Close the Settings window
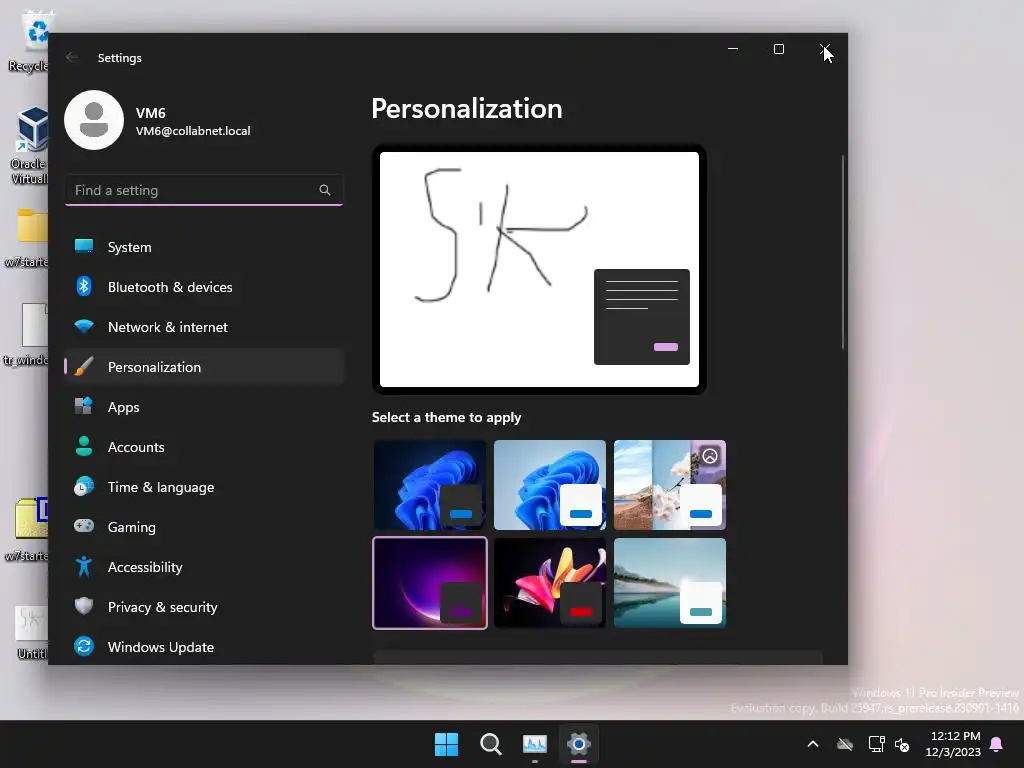This screenshot has height=768, width=1024. tap(825, 50)
